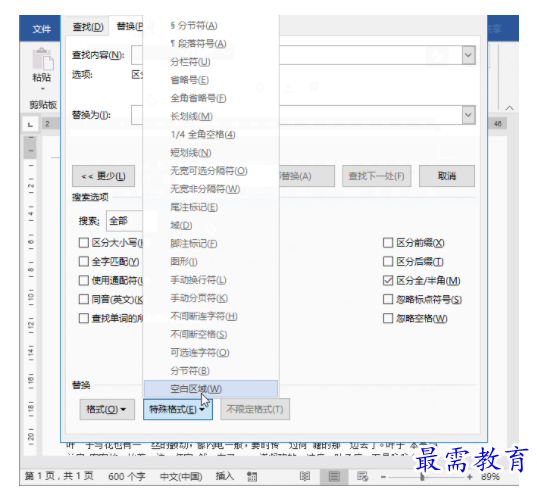Collapse the ribbon with the chevron icon
The image size is (537, 491).
coord(509,108)
